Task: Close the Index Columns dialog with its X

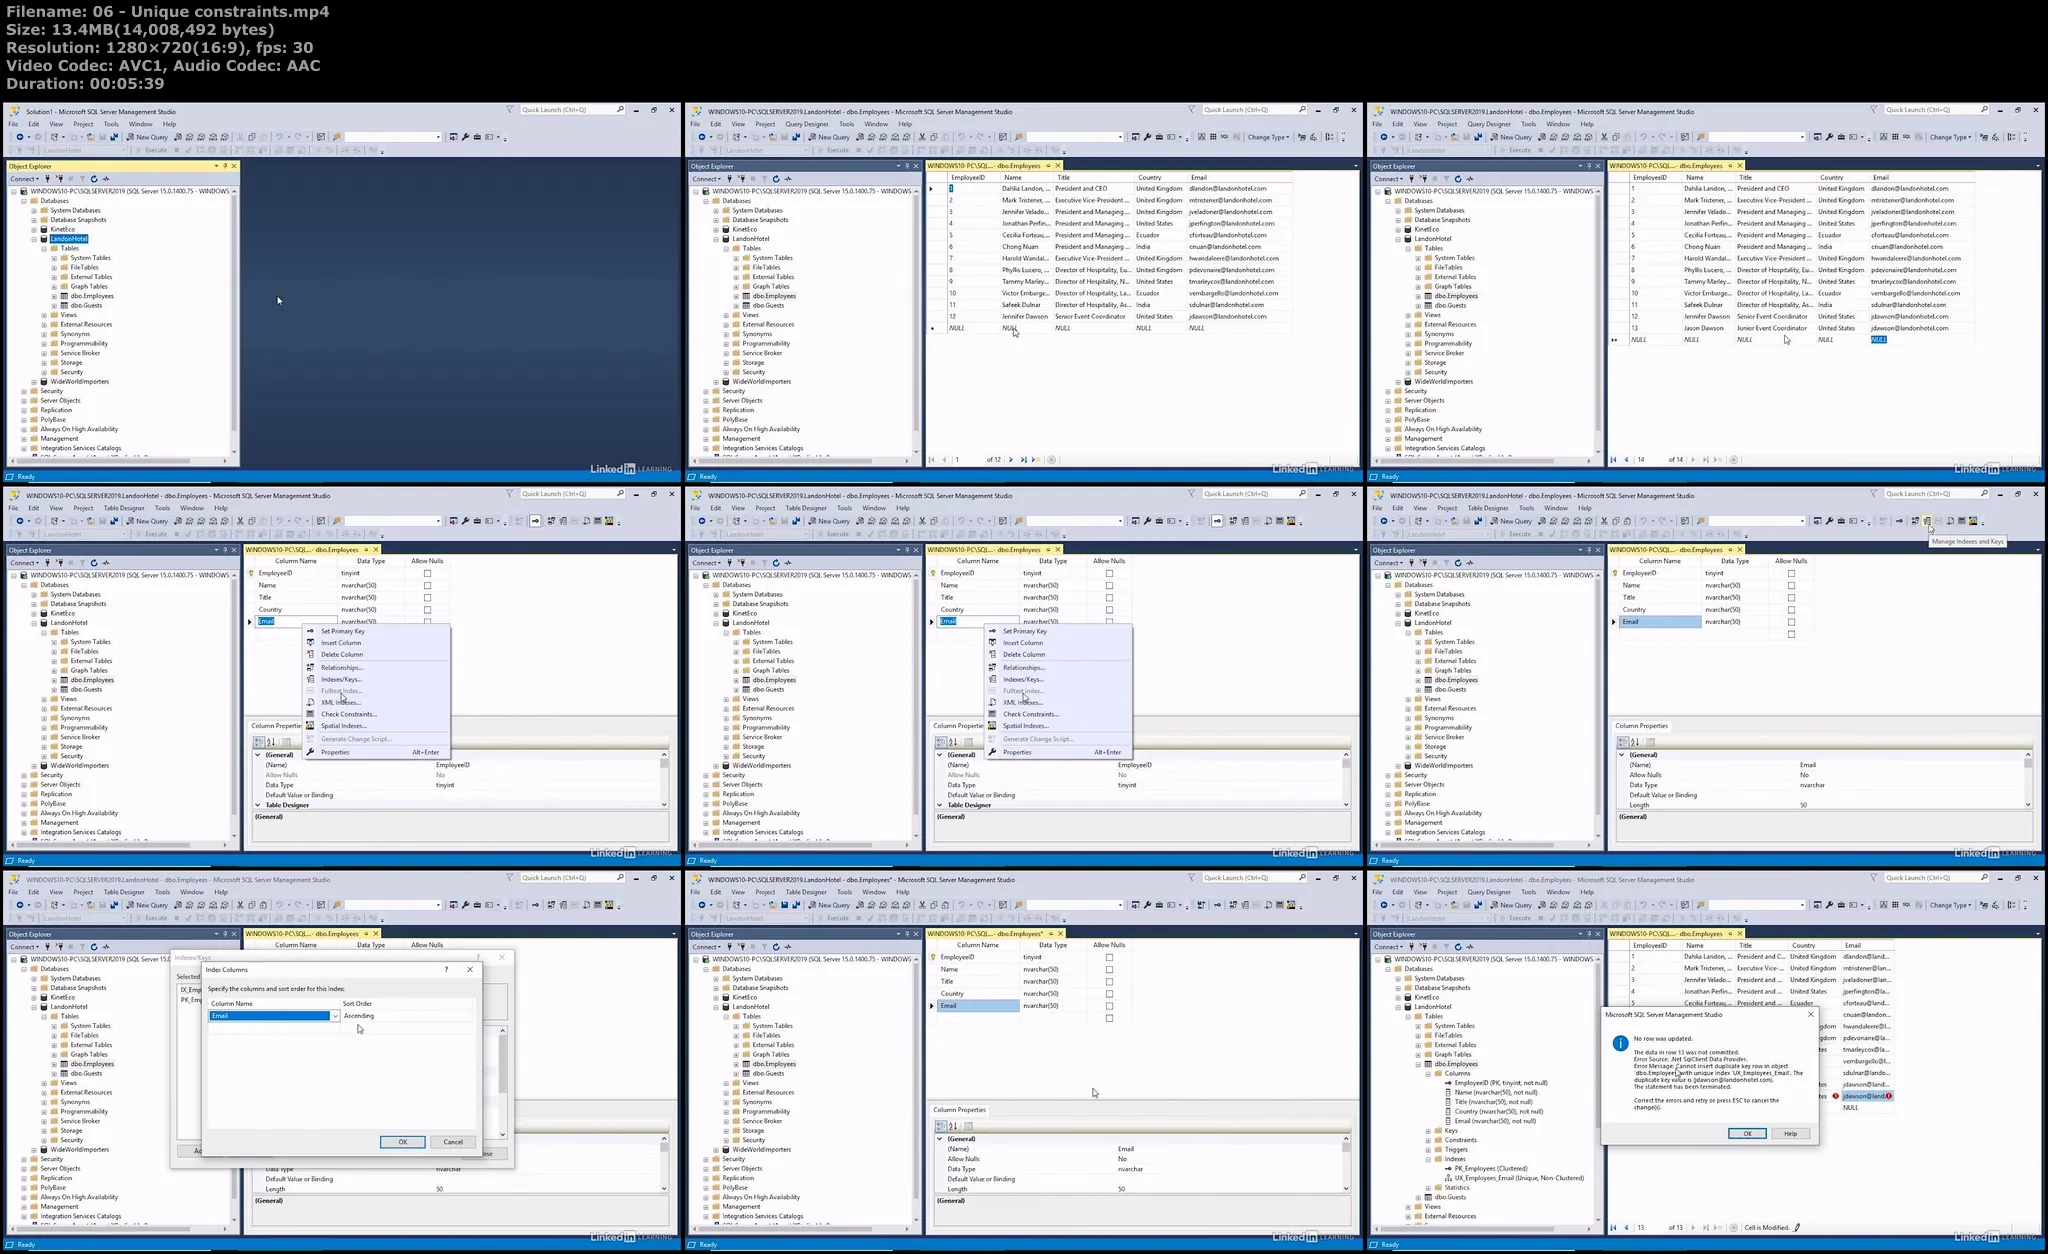Action: click(x=470, y=969)
